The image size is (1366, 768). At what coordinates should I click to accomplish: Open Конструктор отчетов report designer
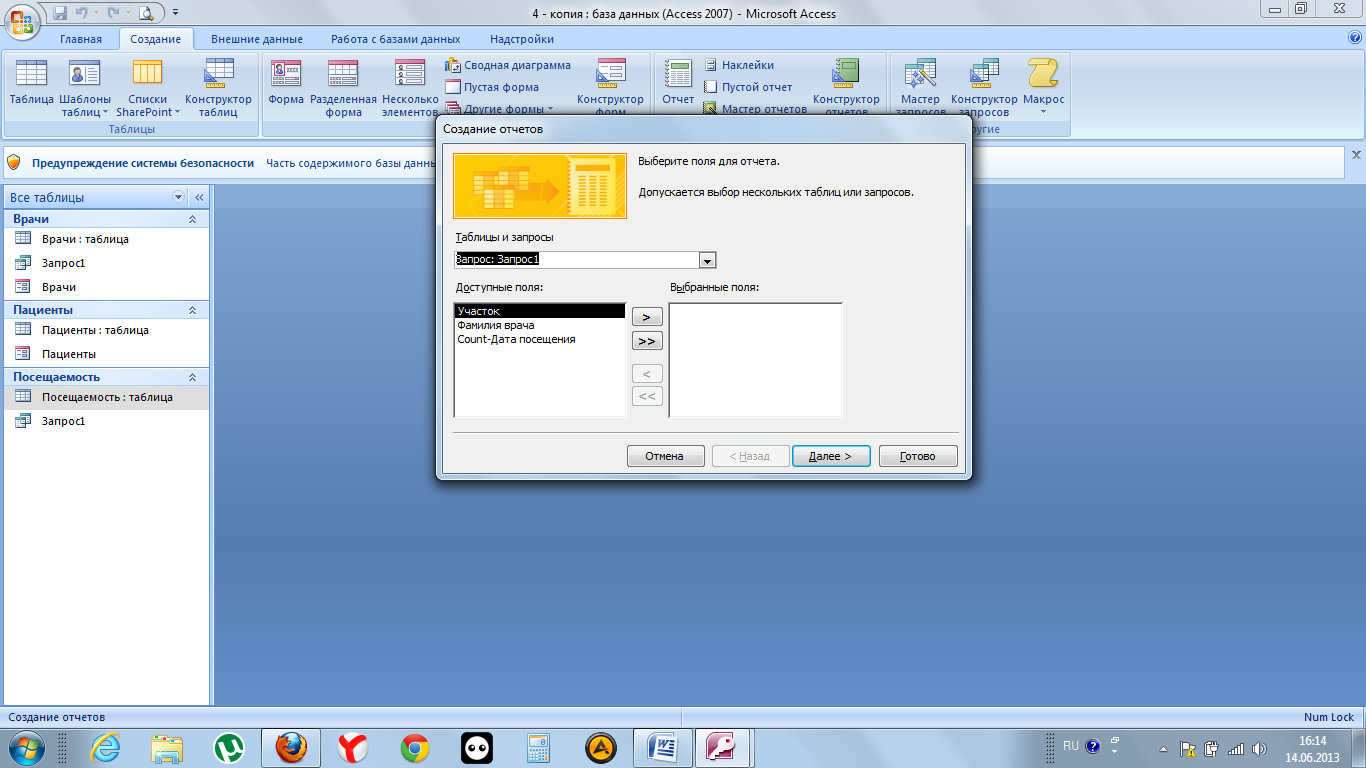coord(846,87)
